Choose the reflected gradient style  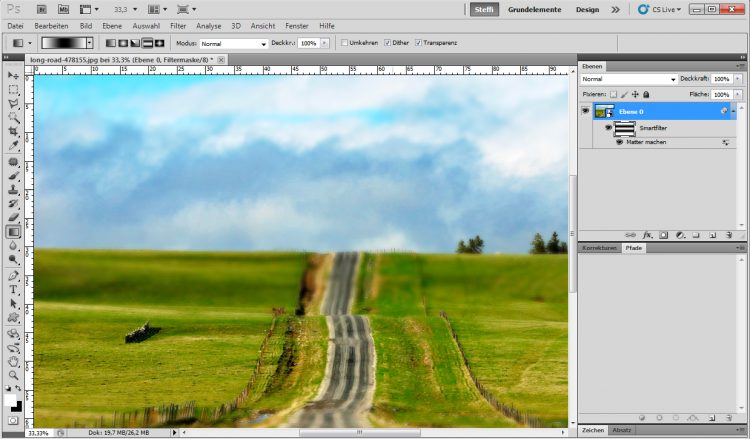point(147,43)
